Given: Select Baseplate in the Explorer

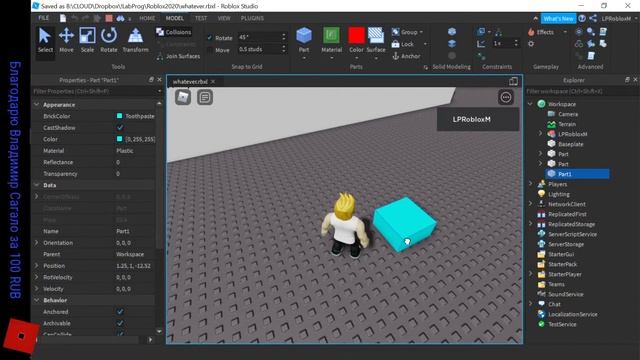Looking at the screenshot, I should (x=570, y=144).
